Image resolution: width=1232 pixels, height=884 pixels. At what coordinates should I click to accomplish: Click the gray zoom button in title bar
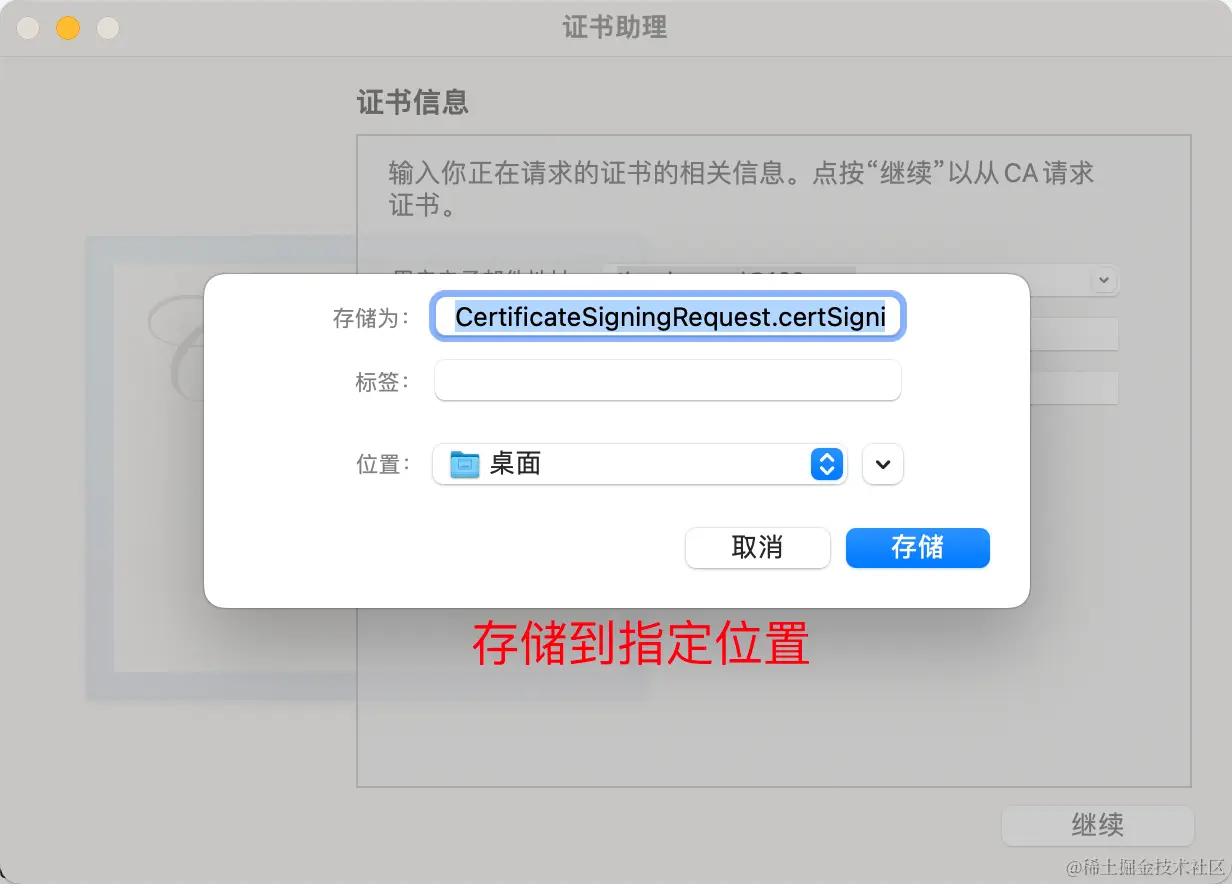108,28
